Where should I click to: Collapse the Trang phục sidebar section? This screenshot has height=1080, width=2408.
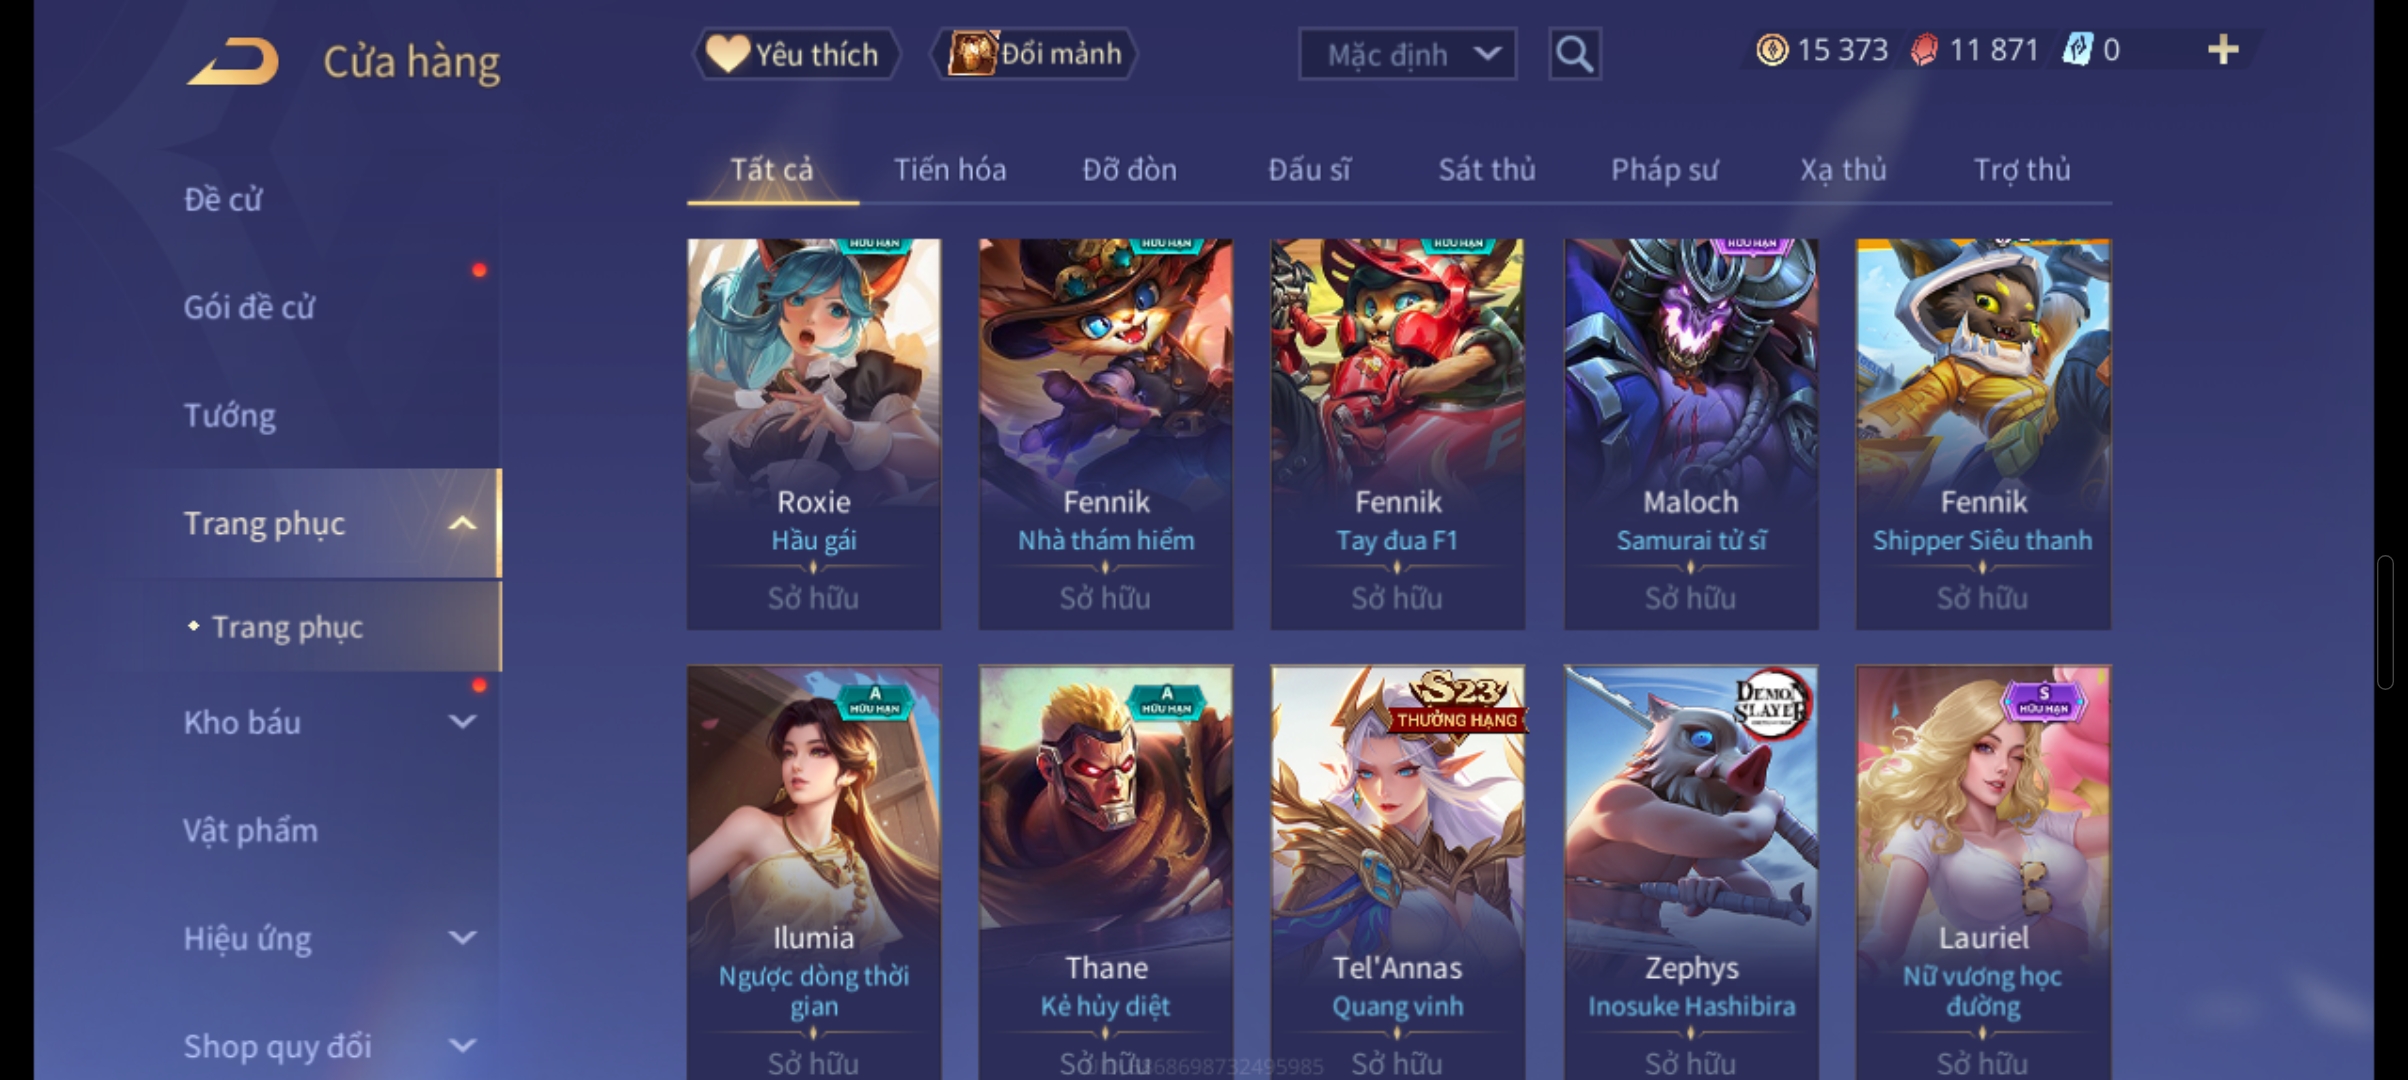click(462, 523)
